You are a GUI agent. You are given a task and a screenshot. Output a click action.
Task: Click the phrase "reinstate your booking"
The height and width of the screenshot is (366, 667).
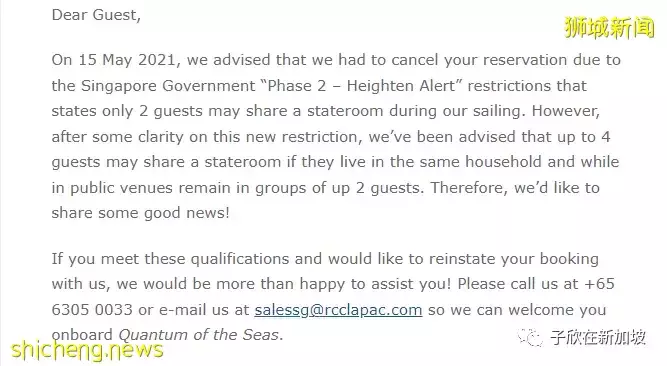click(513, 259)
